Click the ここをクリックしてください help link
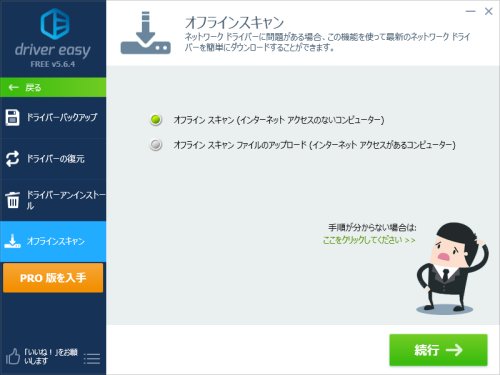The height and width of the screenshot is (375, 500). (x=369, y=240)
